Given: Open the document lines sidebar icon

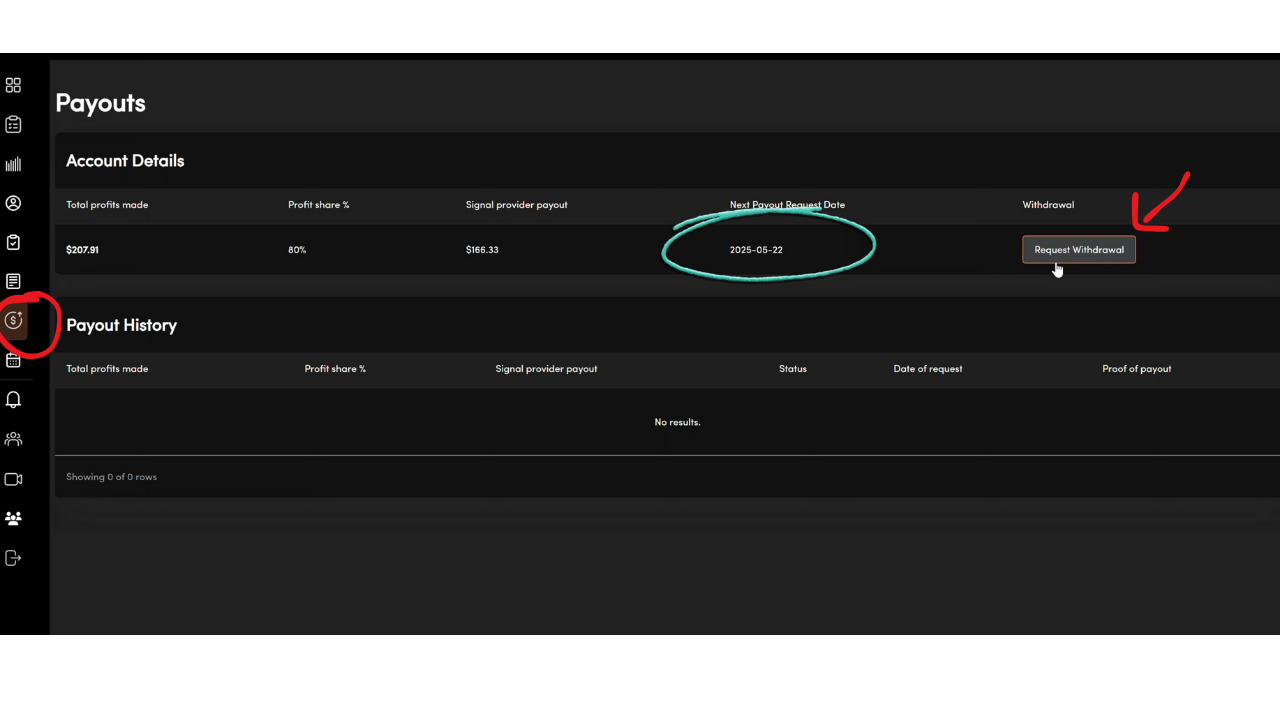Looking at the screenshot, I should coord(13,282).
